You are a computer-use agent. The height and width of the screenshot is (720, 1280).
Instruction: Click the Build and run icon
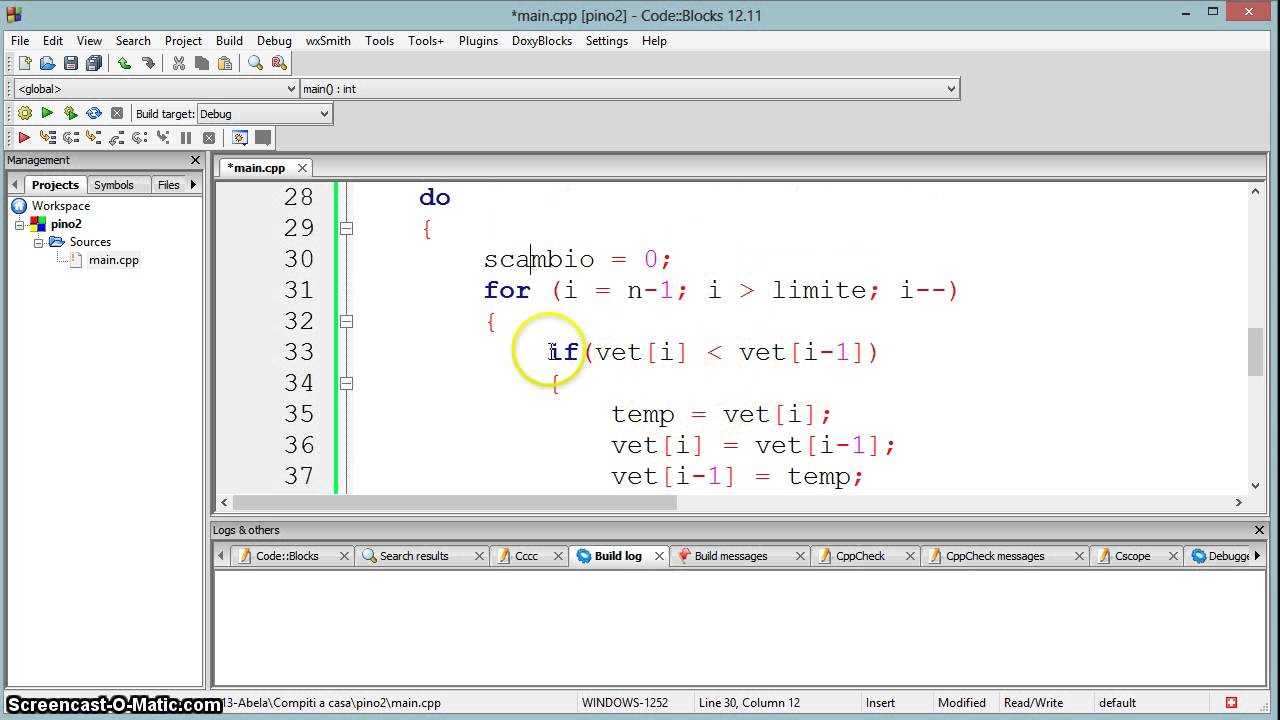tap(70, 114)
